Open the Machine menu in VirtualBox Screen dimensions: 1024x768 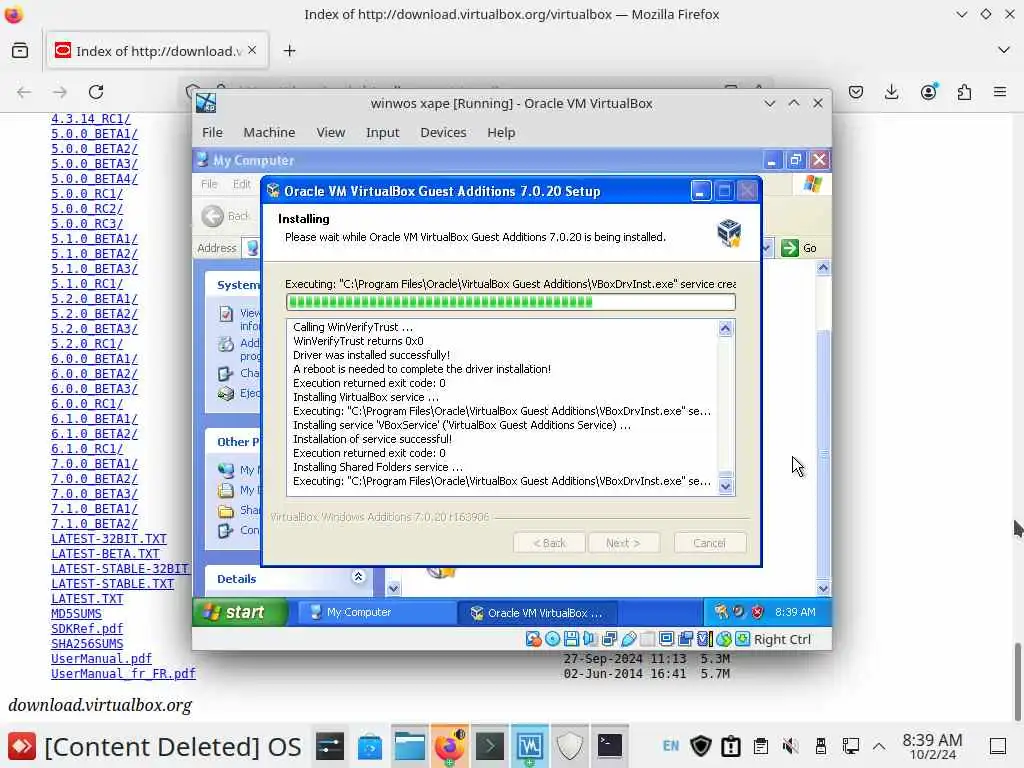[x=269, y=133]
